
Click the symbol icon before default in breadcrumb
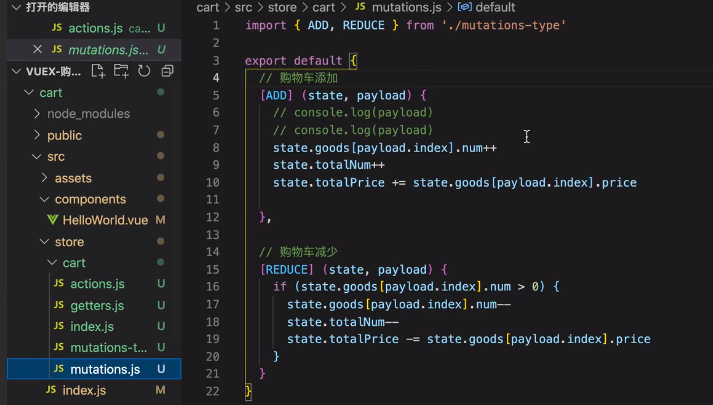click(464, 7)
